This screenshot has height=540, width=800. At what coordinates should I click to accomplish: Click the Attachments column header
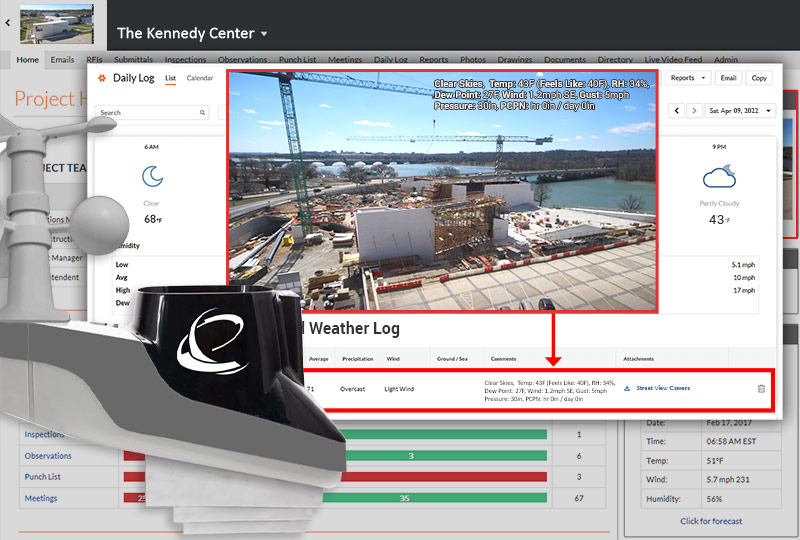[x=638, y=359]
